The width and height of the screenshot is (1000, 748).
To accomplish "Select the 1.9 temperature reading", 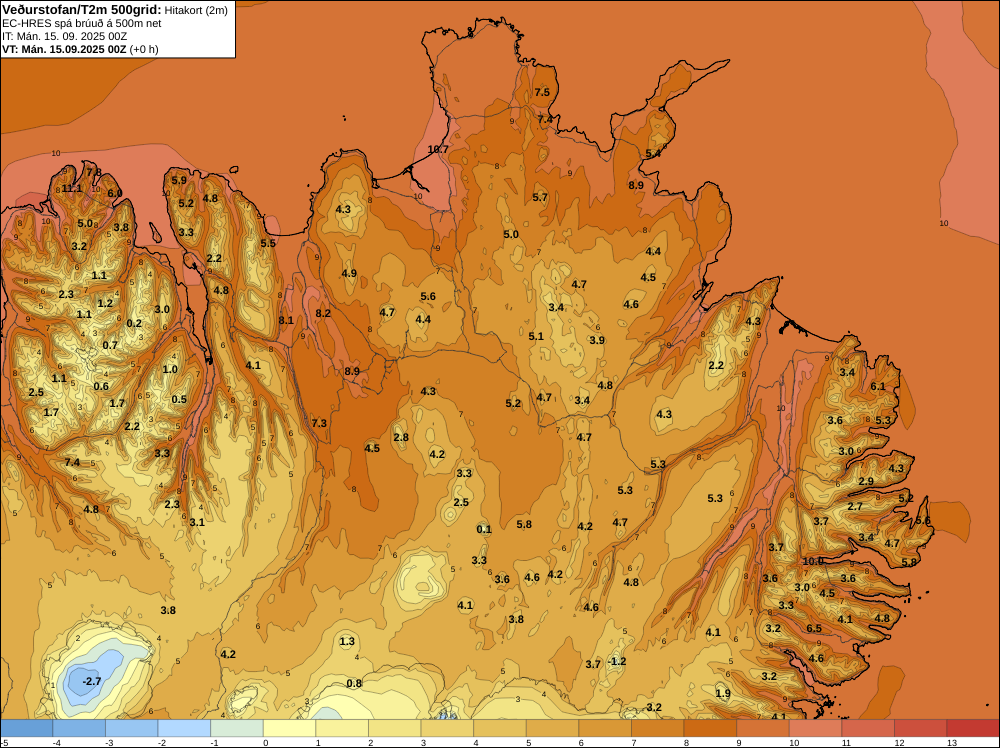I will click(723, 694).
